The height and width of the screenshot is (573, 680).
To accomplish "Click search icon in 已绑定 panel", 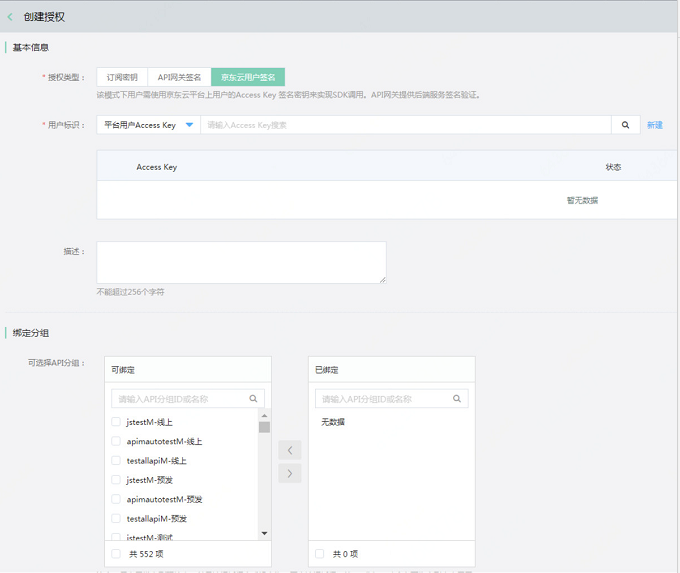I will pyautogui.click(x=457, y=399).
